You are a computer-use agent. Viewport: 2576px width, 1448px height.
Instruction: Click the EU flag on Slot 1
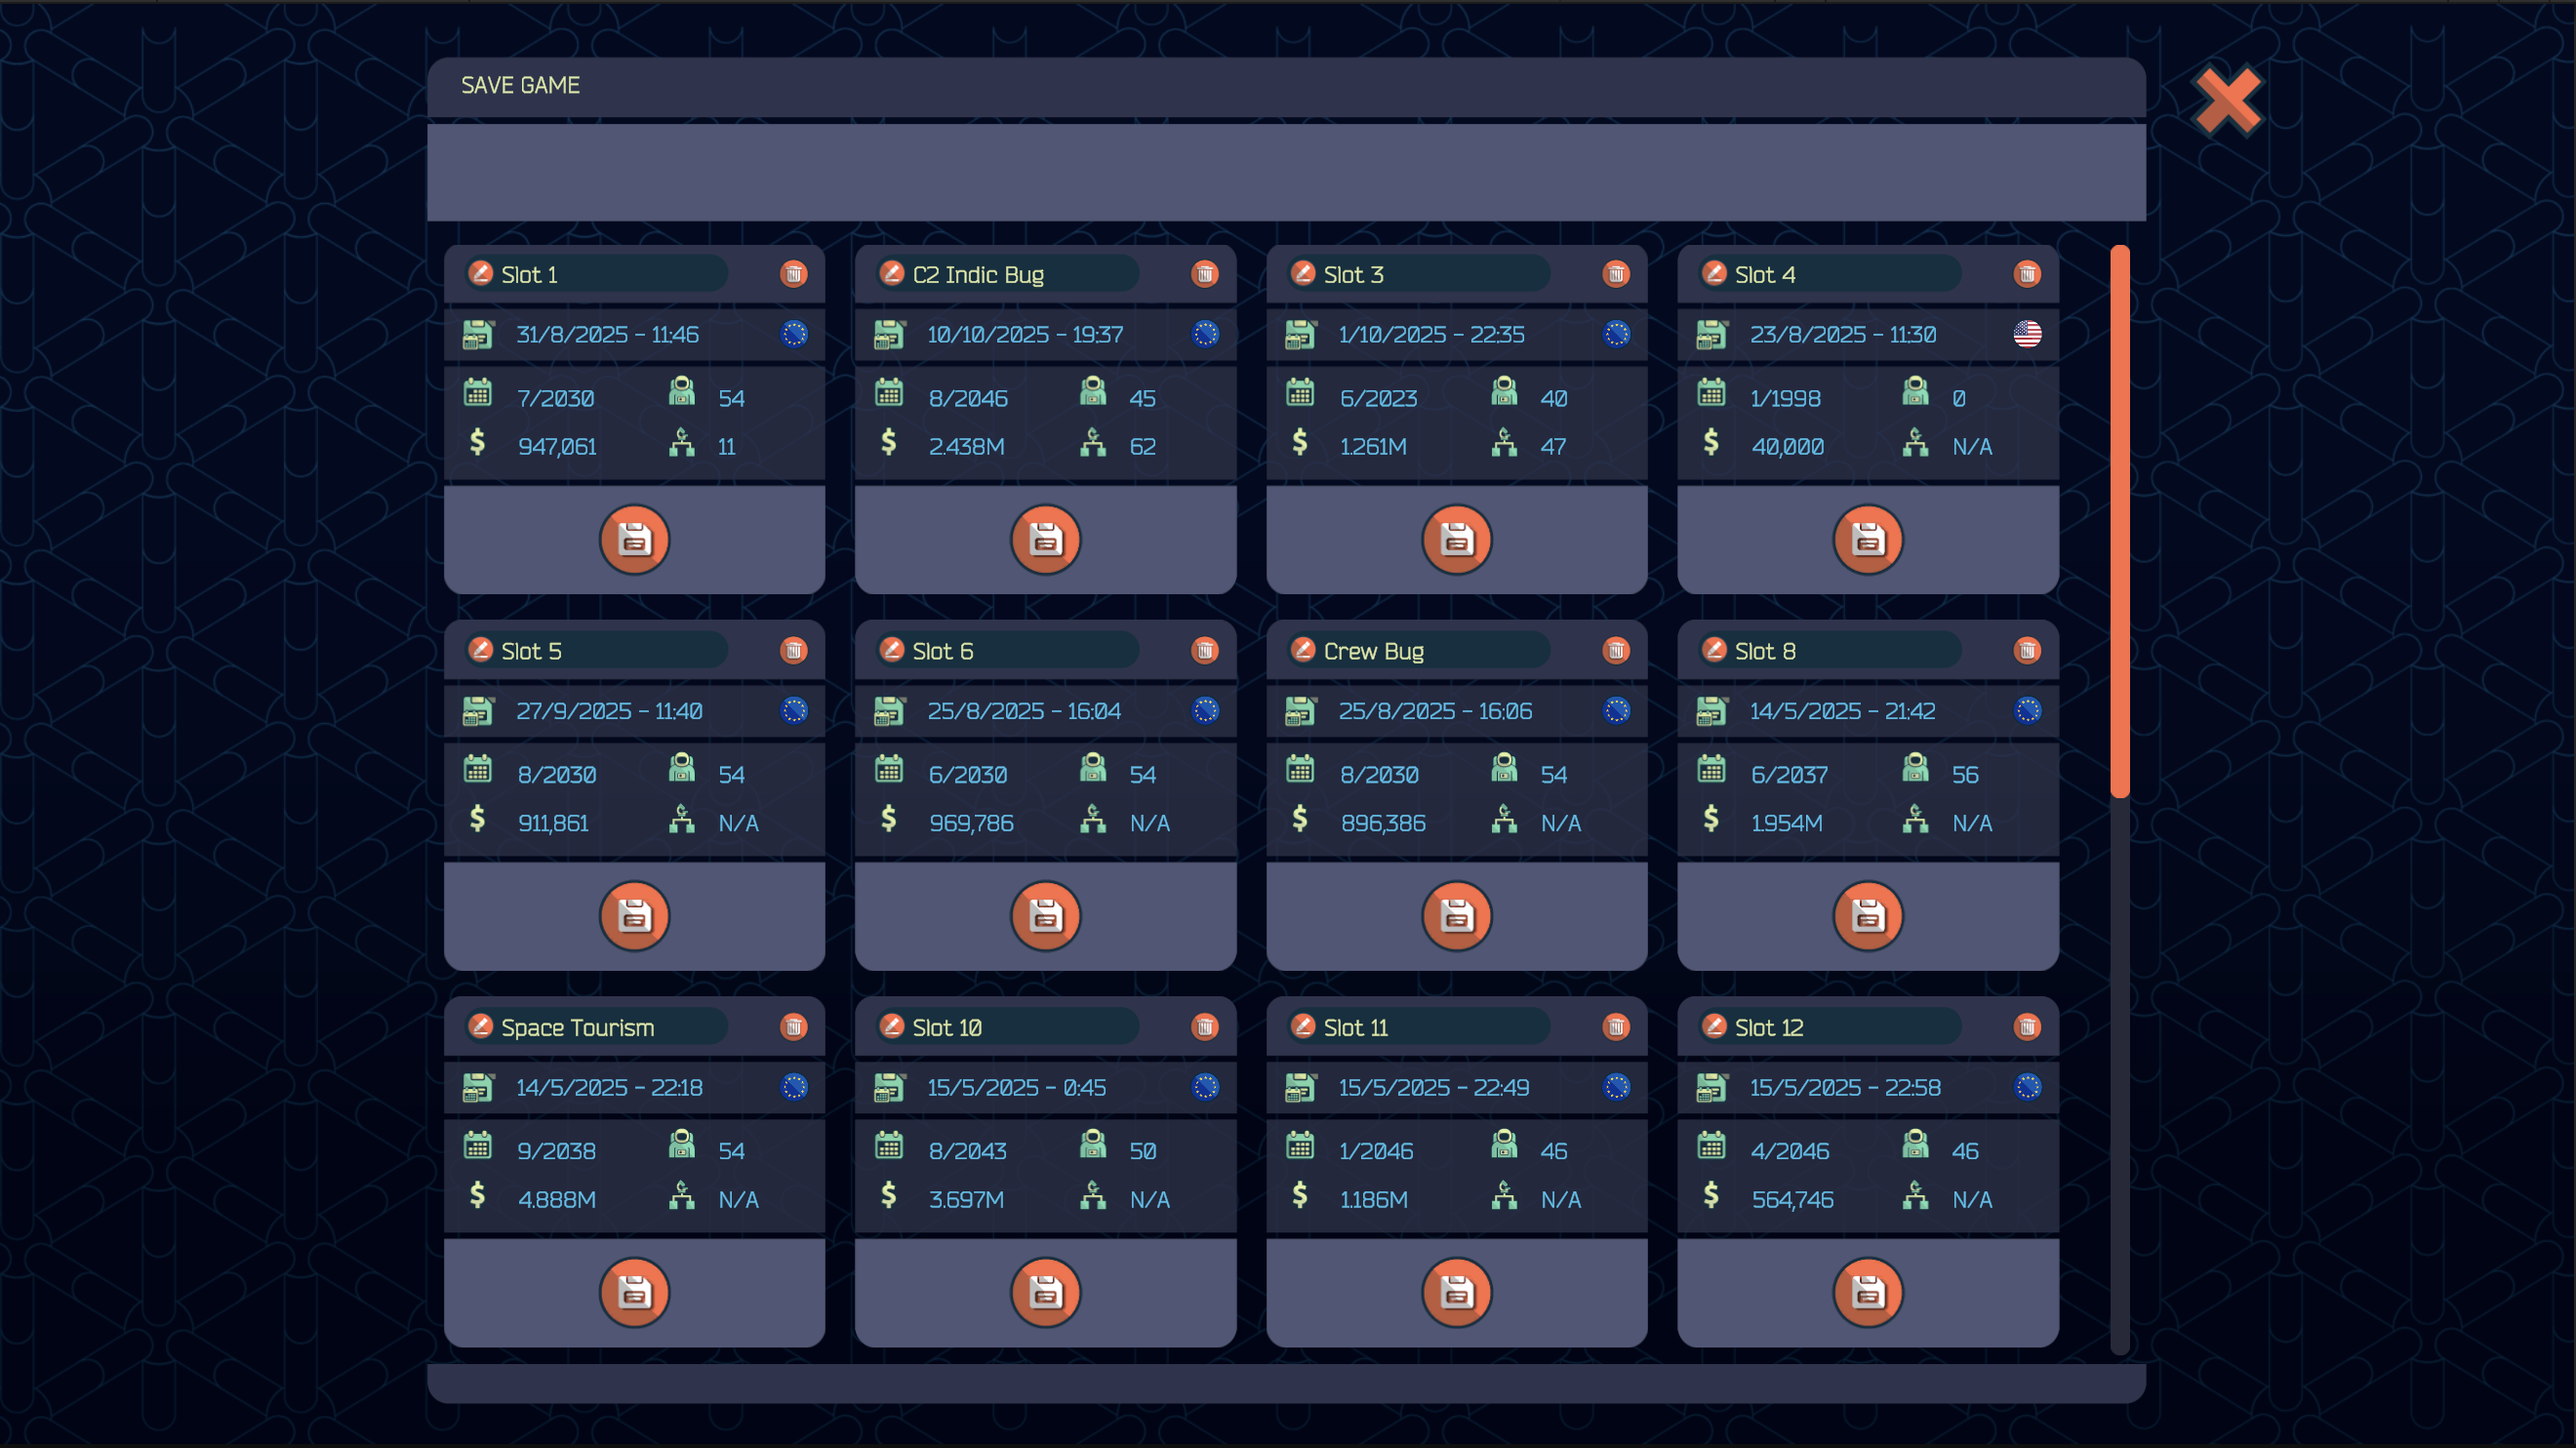point(794,334)
